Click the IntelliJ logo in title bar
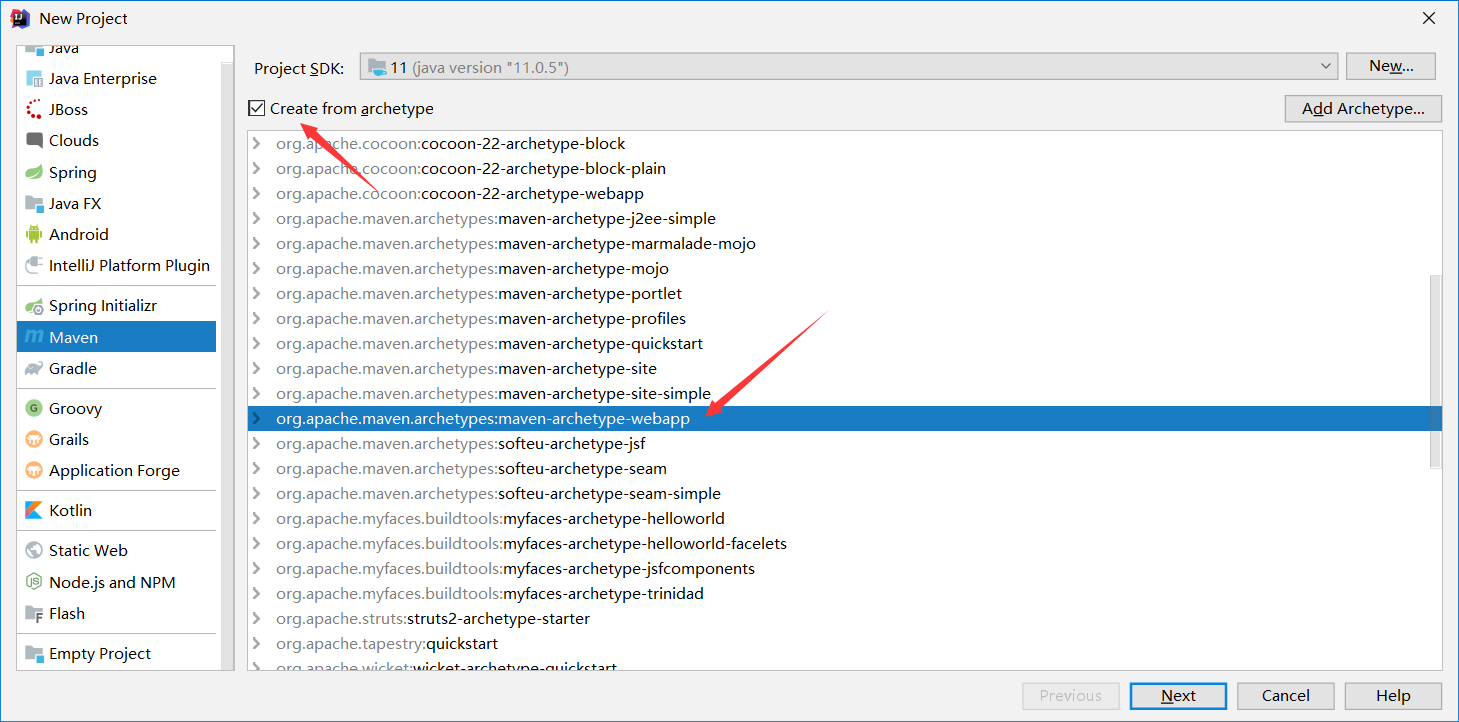The image size is (1459, 722). click(19, 18)
